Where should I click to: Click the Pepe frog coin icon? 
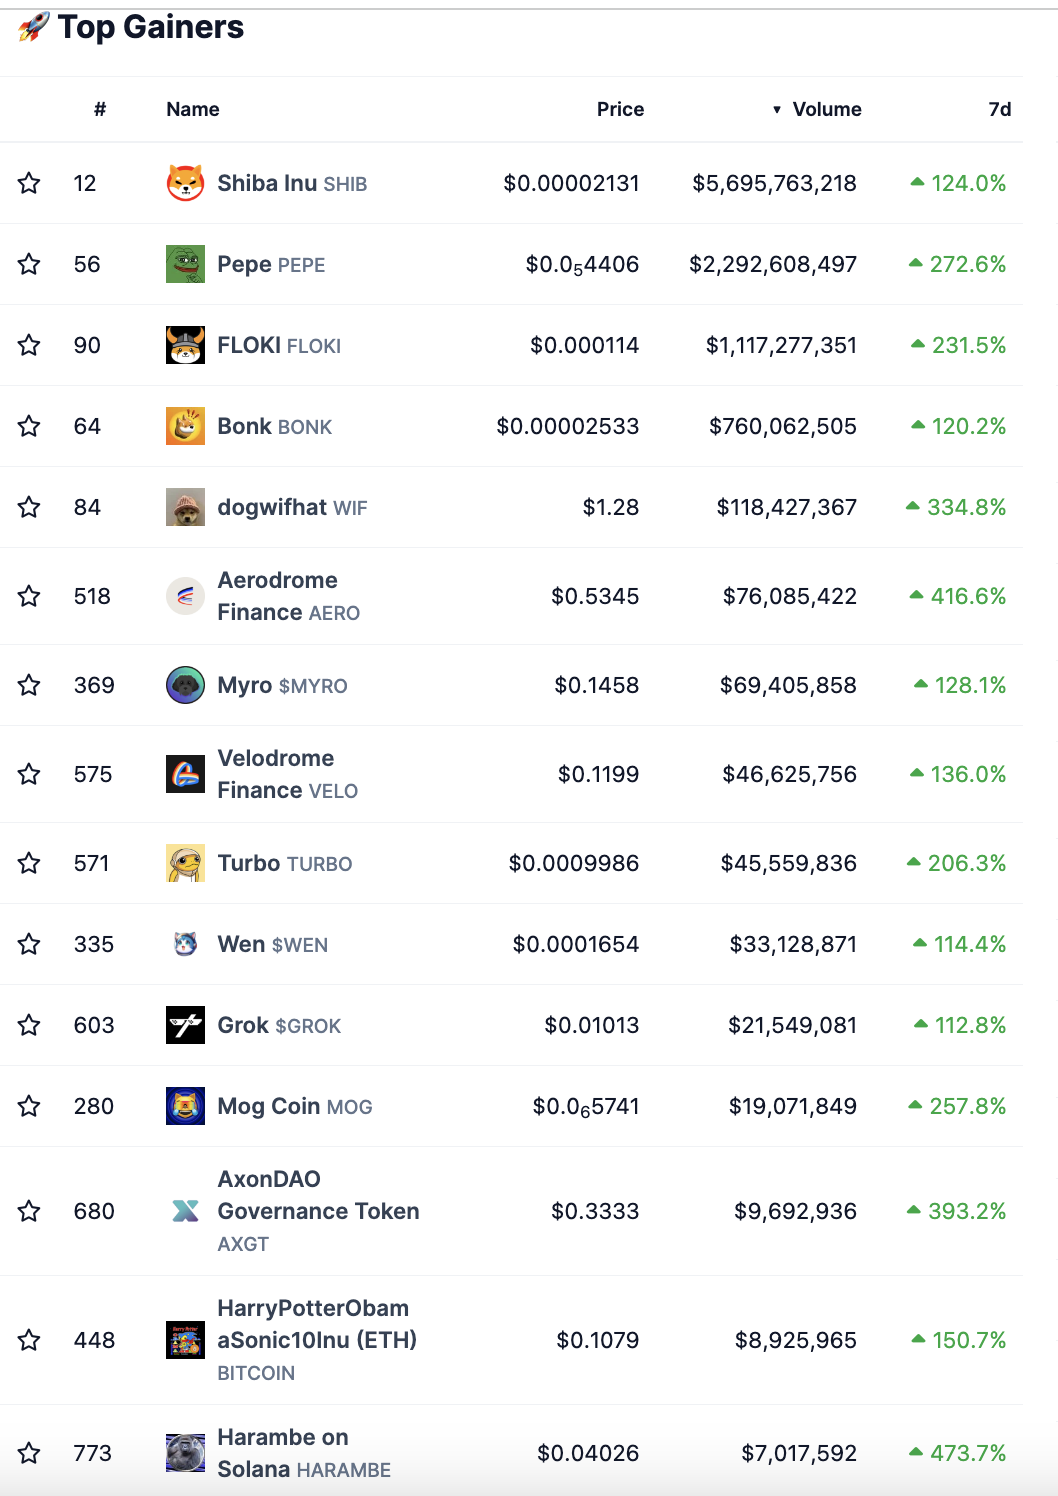pyautogui.click(x=185, y=264)
